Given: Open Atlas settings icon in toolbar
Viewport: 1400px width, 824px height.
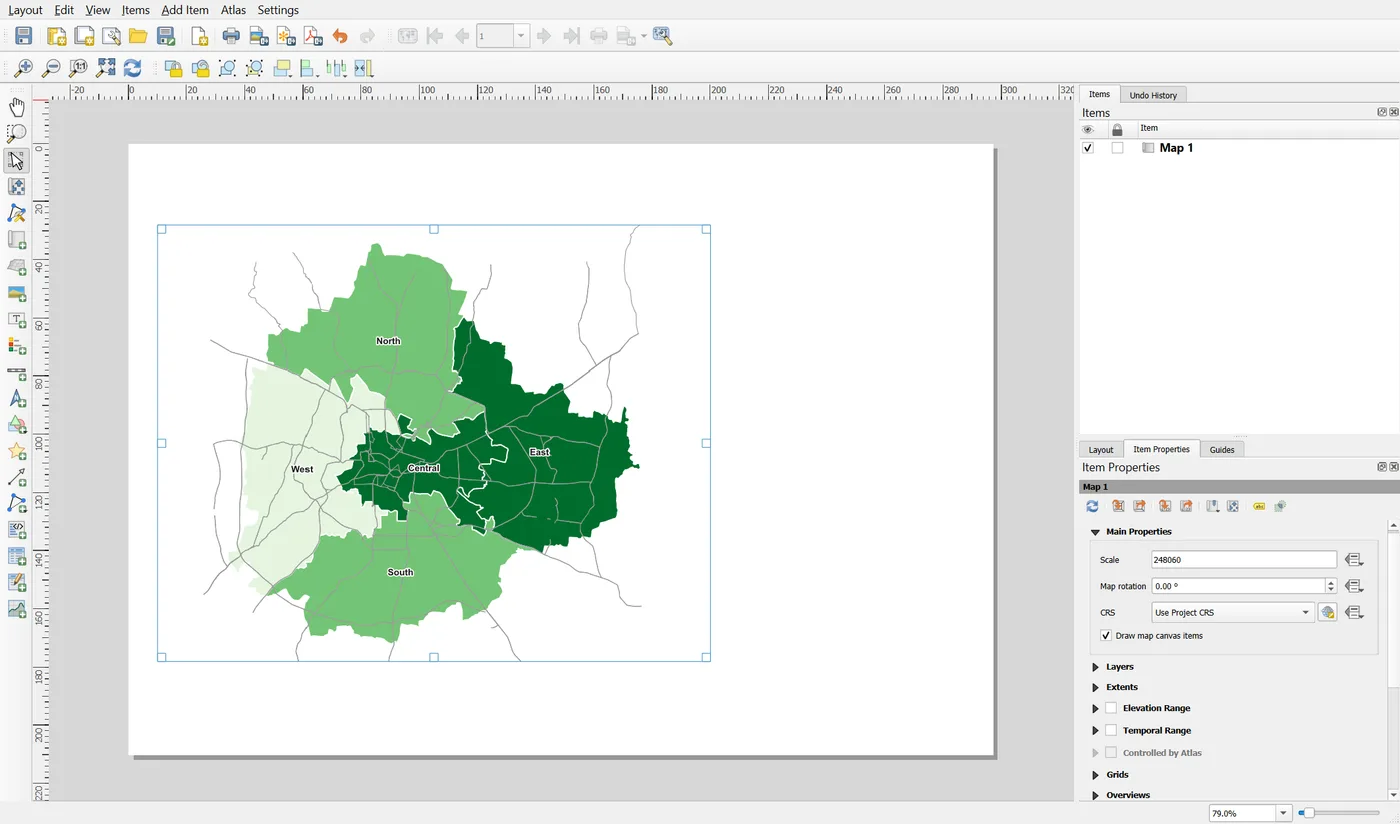Looking at the screenshot, I should tap(662, 36).
